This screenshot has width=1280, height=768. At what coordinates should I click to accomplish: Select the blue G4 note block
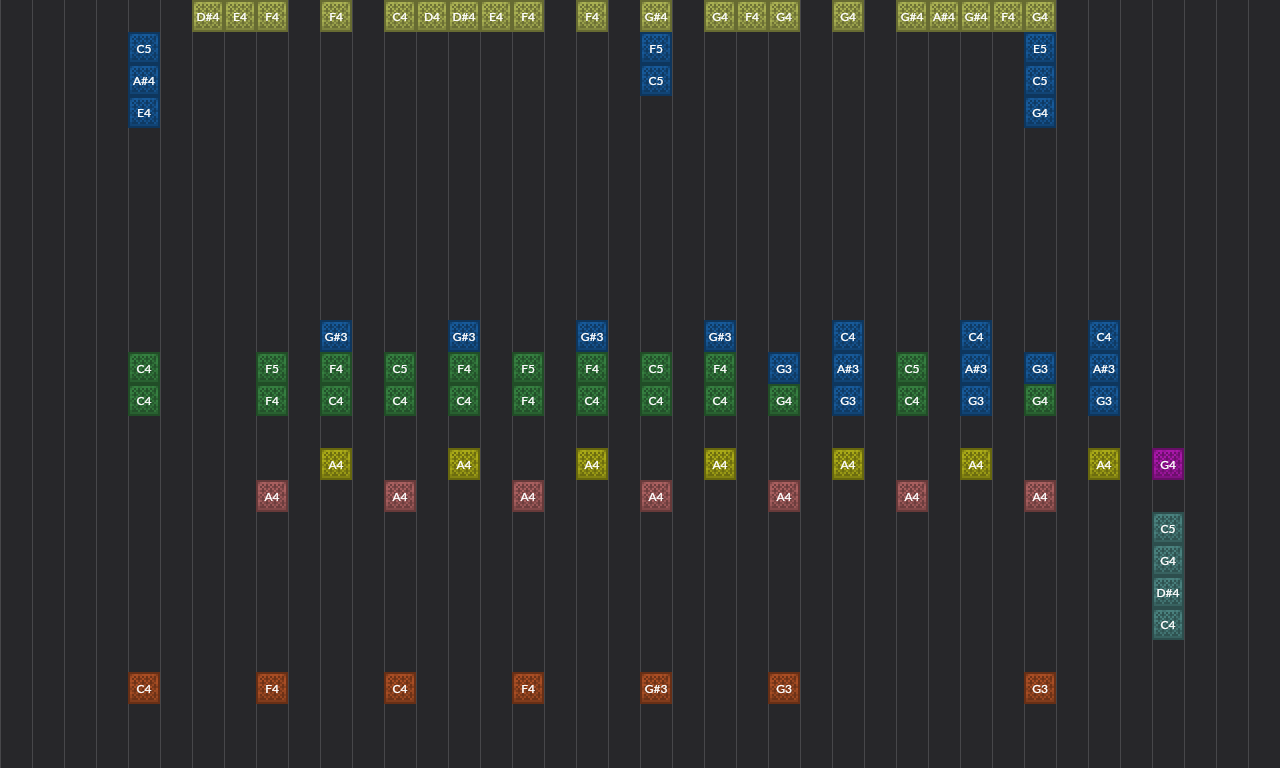coord(1039,112)
